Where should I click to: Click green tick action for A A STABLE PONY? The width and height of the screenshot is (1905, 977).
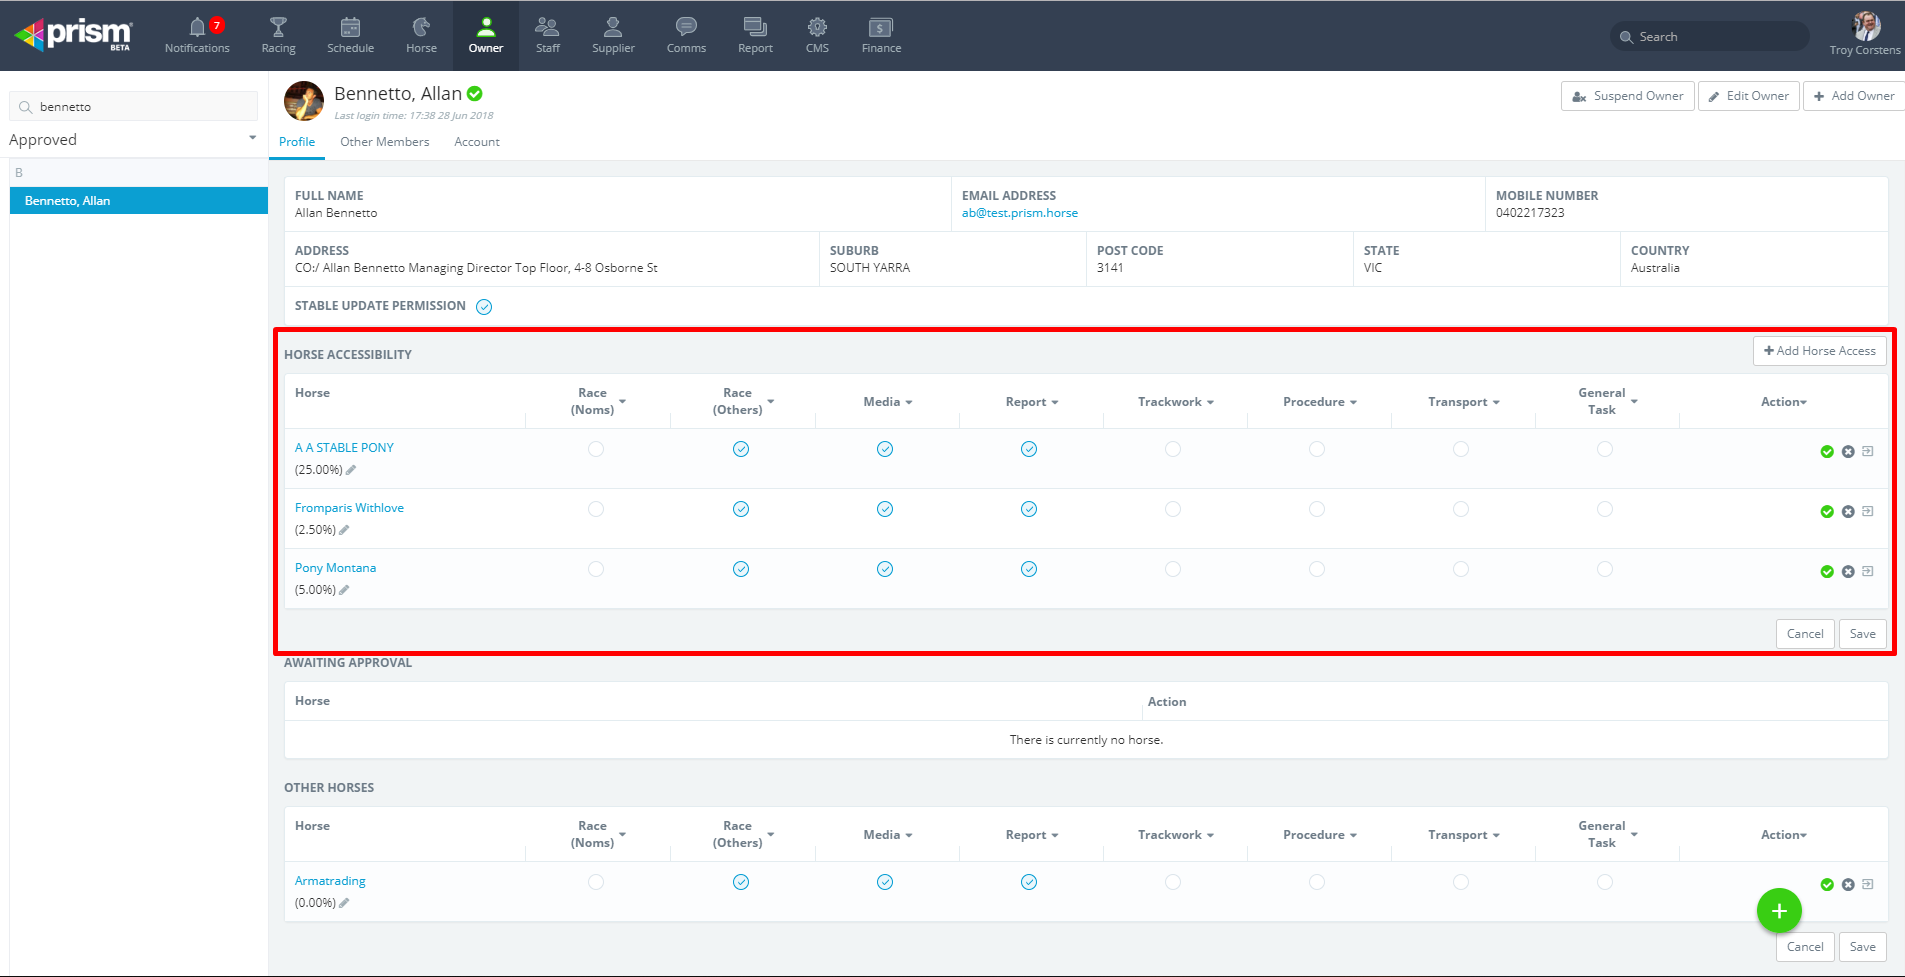(1827, 452)
